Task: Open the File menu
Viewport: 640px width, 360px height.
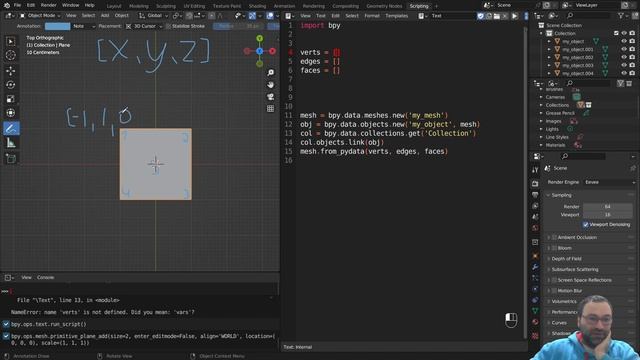Action: (17, 5)
